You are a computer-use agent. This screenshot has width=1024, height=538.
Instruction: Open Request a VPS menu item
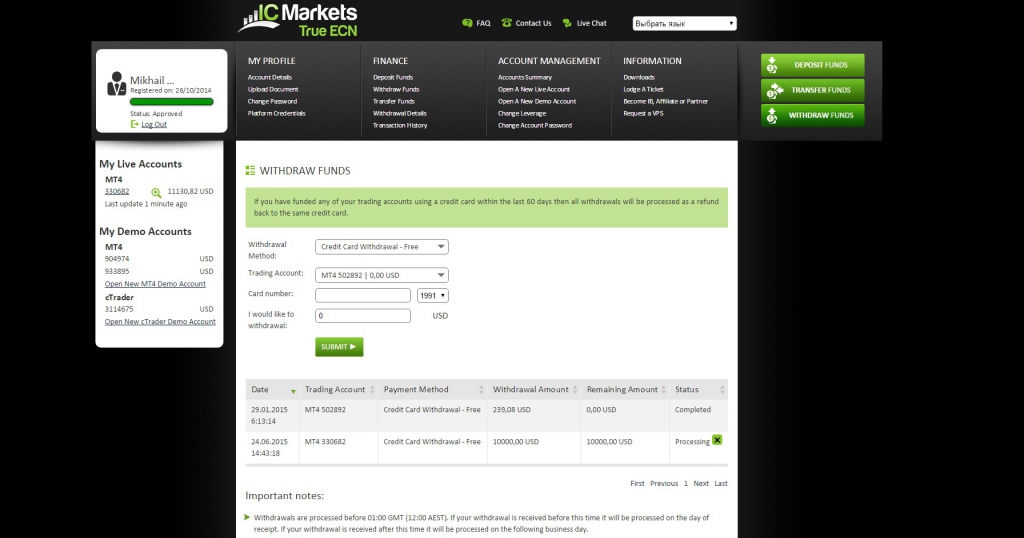(643, 113)
